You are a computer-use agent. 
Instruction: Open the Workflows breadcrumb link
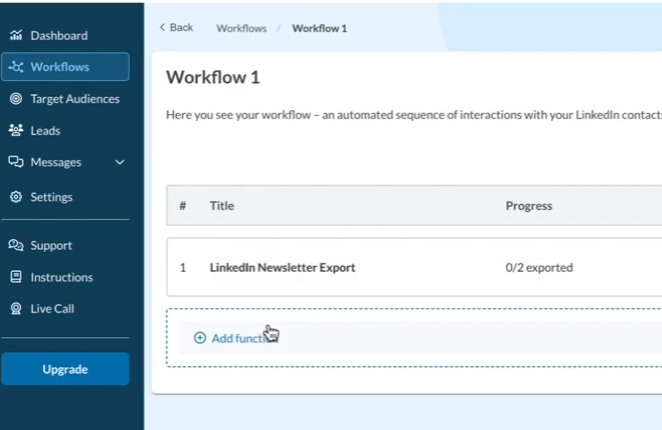tap(240, 28)
